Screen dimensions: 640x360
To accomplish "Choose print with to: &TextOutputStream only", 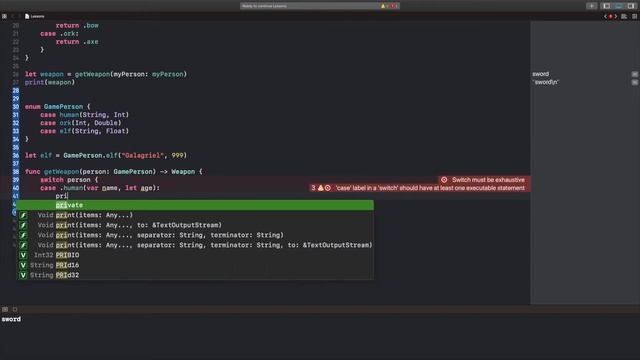I will click(195, 225).
